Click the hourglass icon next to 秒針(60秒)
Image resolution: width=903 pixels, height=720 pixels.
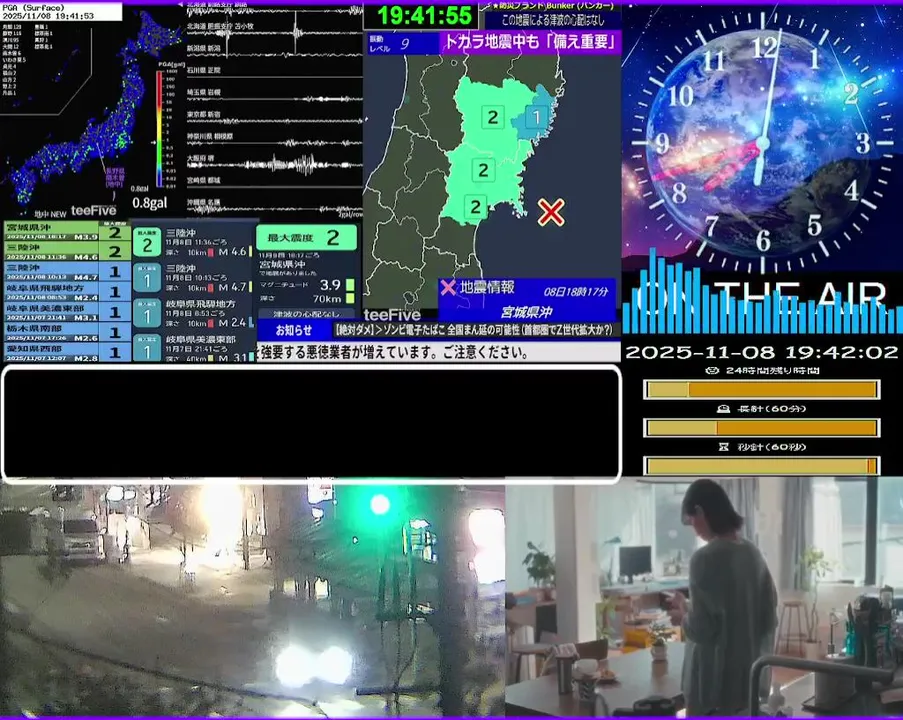point(724,446)
